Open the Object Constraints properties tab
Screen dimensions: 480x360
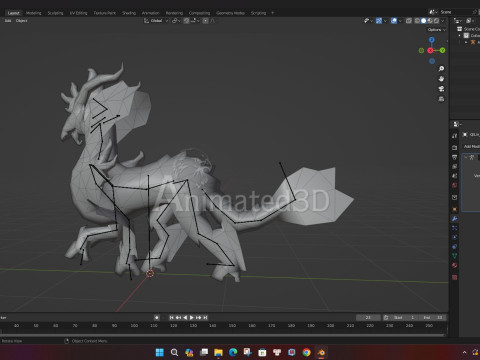[x=455, y=247]
